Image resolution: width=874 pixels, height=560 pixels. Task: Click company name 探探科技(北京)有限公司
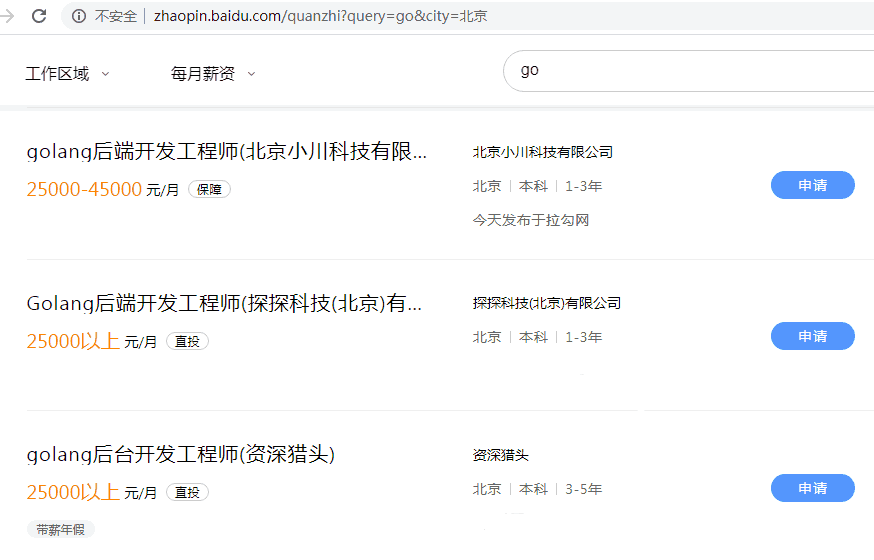546,303
